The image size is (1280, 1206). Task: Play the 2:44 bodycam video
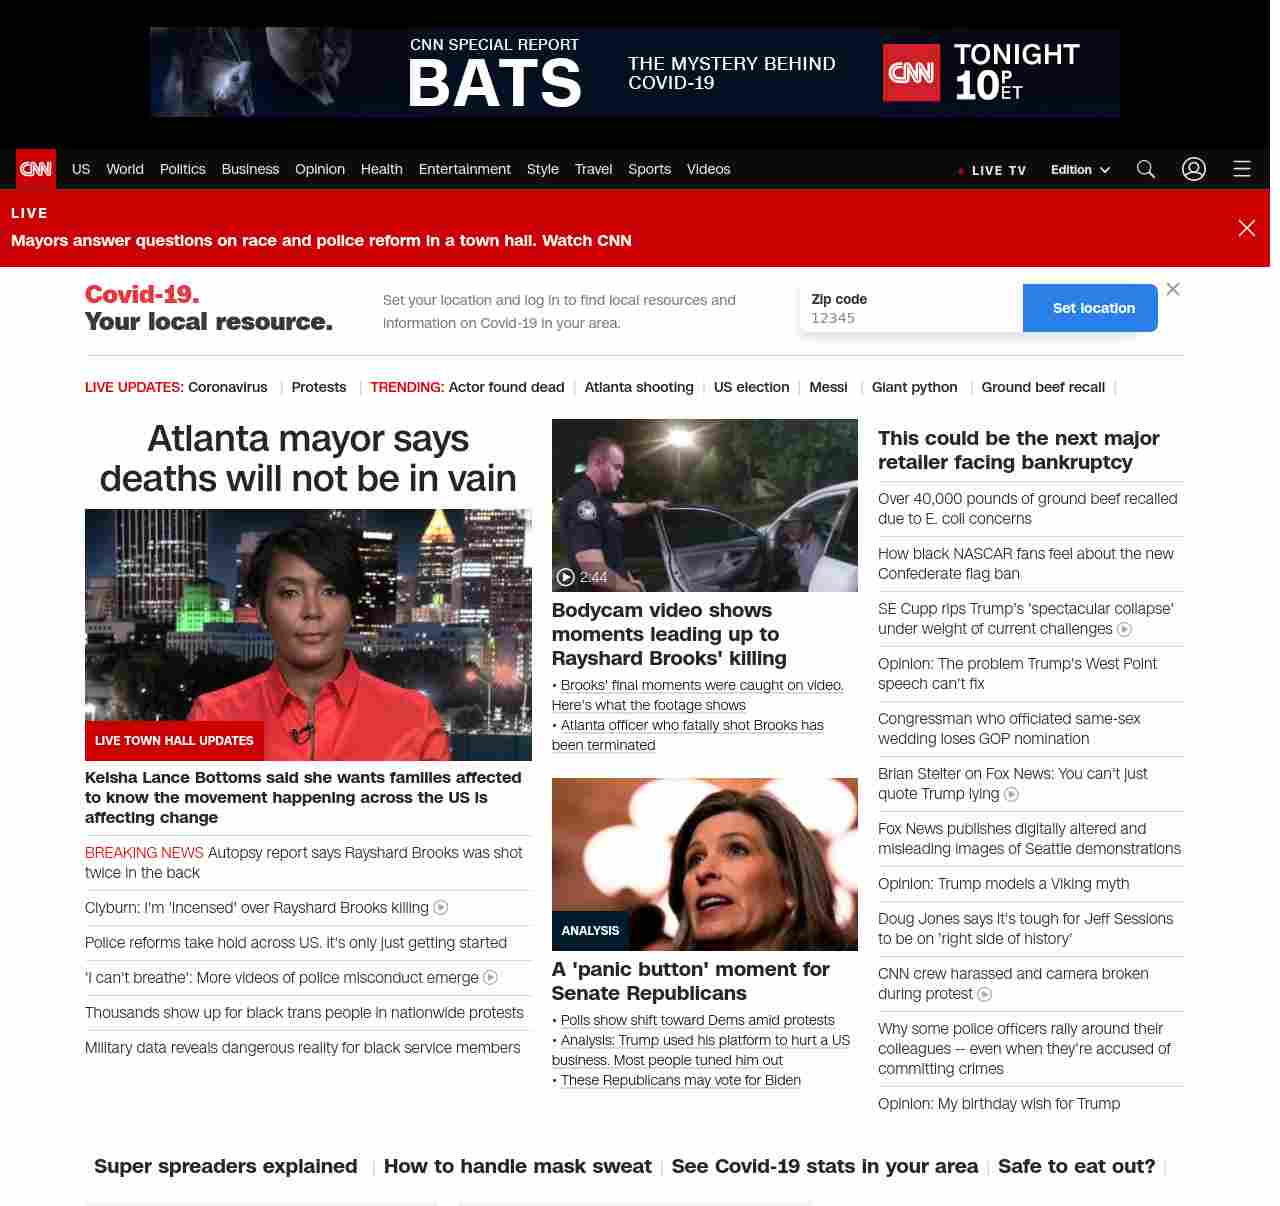(x=566, y=577)
